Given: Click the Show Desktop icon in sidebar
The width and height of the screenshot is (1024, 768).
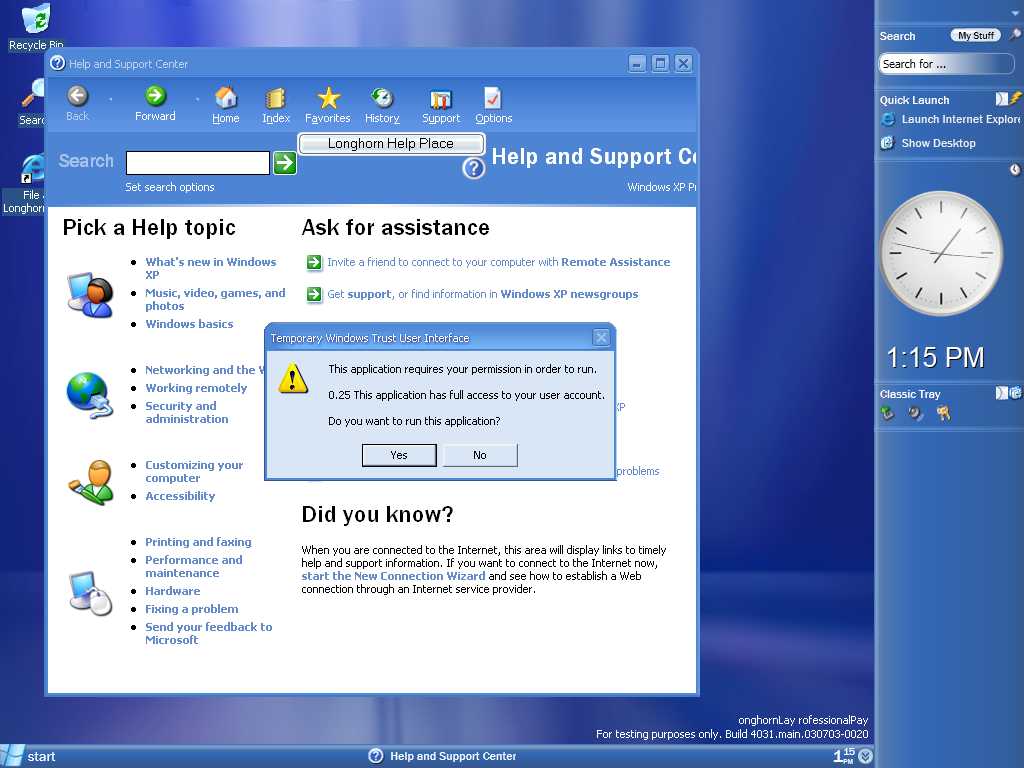Looking at the screenshot, I should pyautogui.click(x=888, y=143).
